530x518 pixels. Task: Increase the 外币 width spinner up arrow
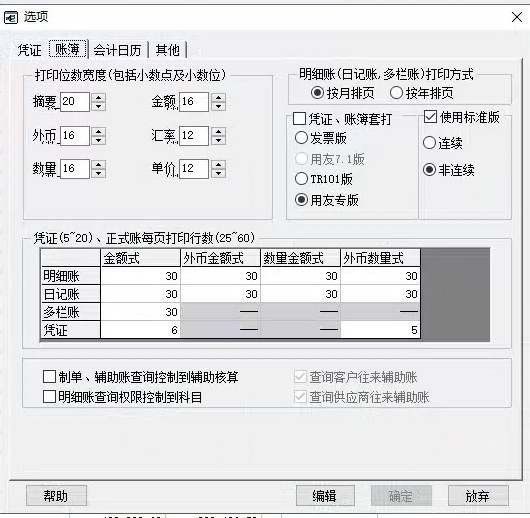[x=99, y=132]
